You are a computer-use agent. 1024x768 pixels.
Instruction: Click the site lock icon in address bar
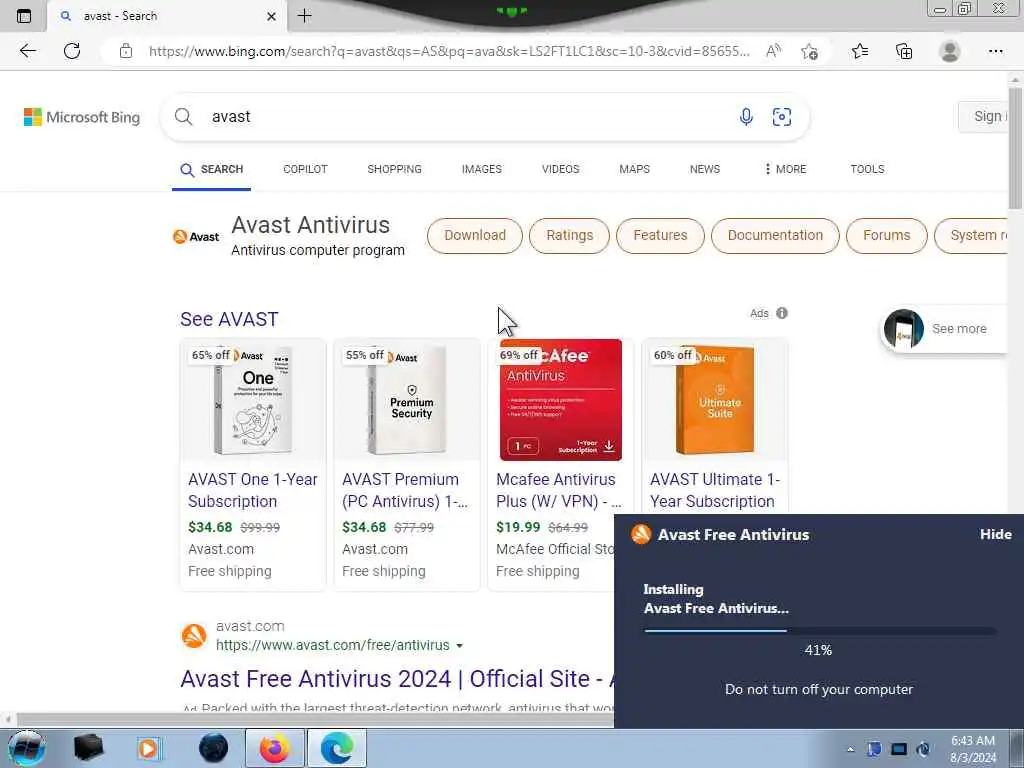tap(126, 51)
